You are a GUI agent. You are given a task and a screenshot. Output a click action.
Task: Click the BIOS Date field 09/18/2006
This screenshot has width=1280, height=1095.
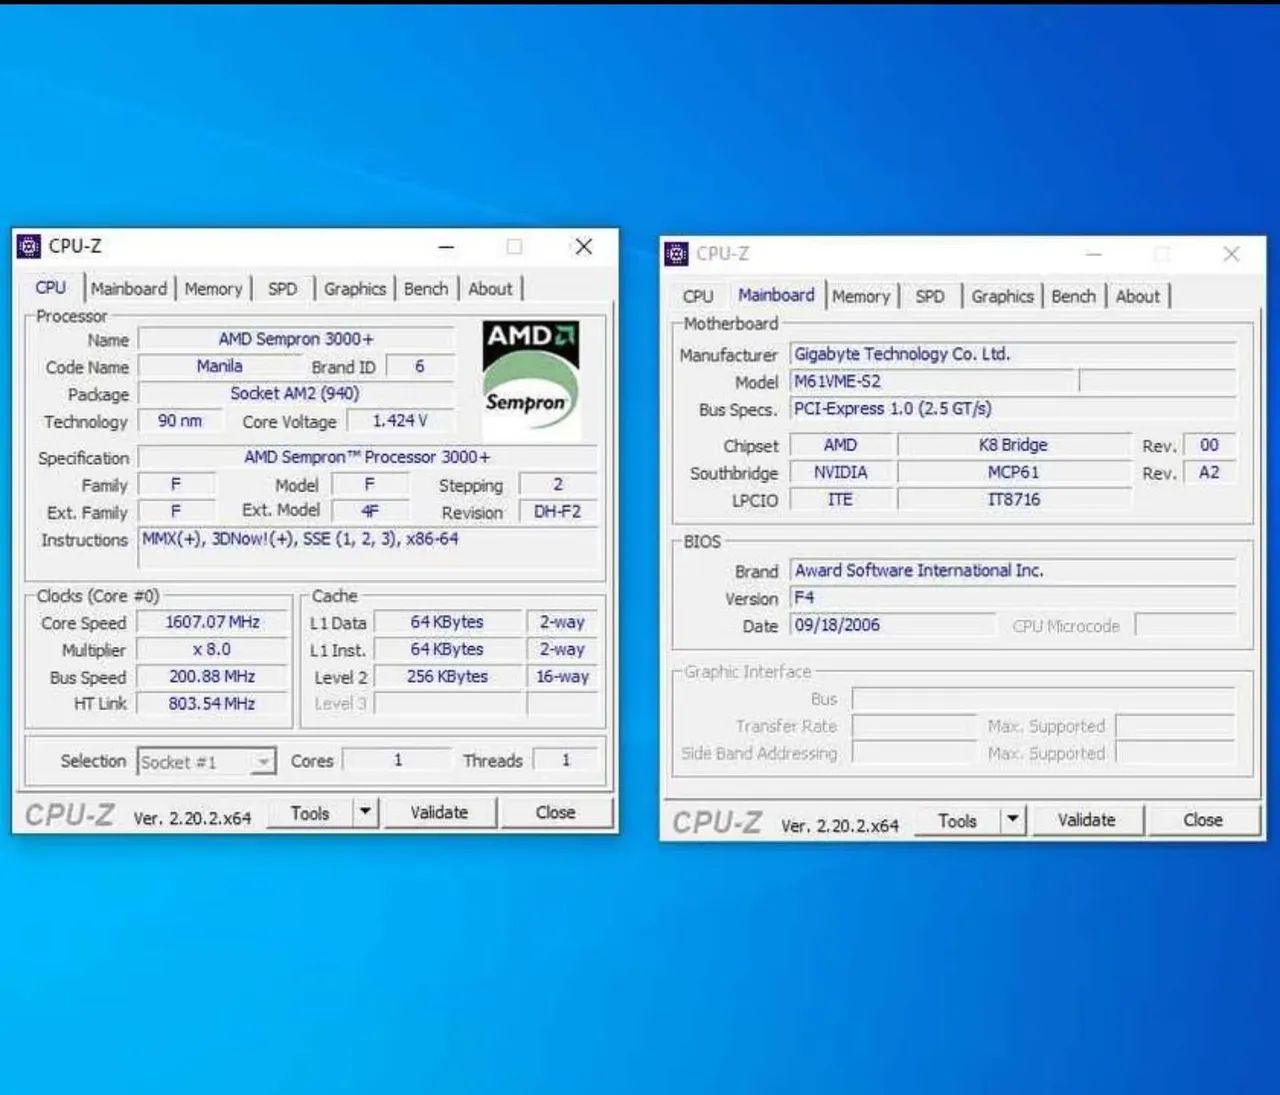pyautogui.click(x=893, y=625)
